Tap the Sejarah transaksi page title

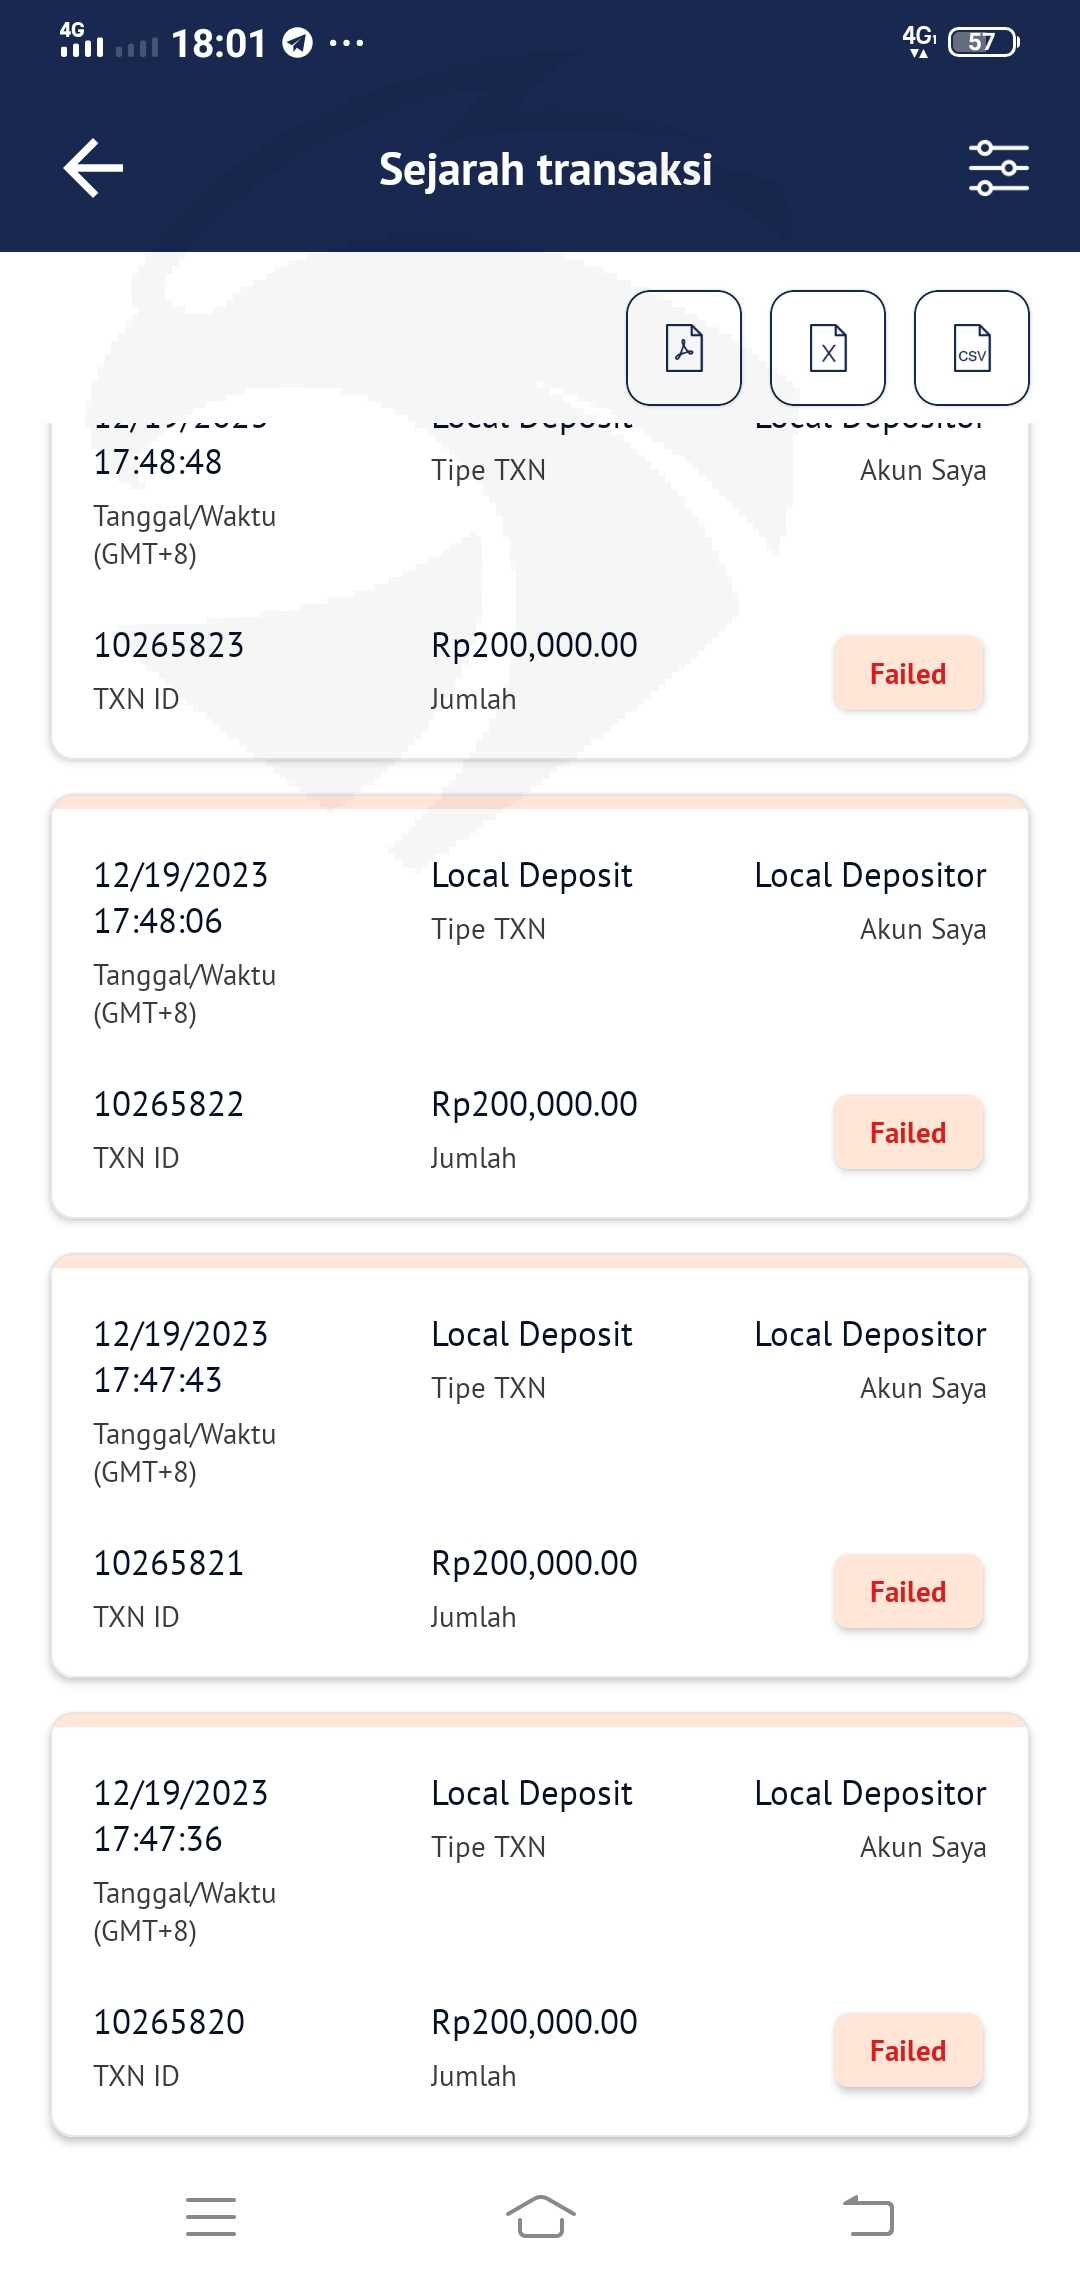click(x=545, y=169)
